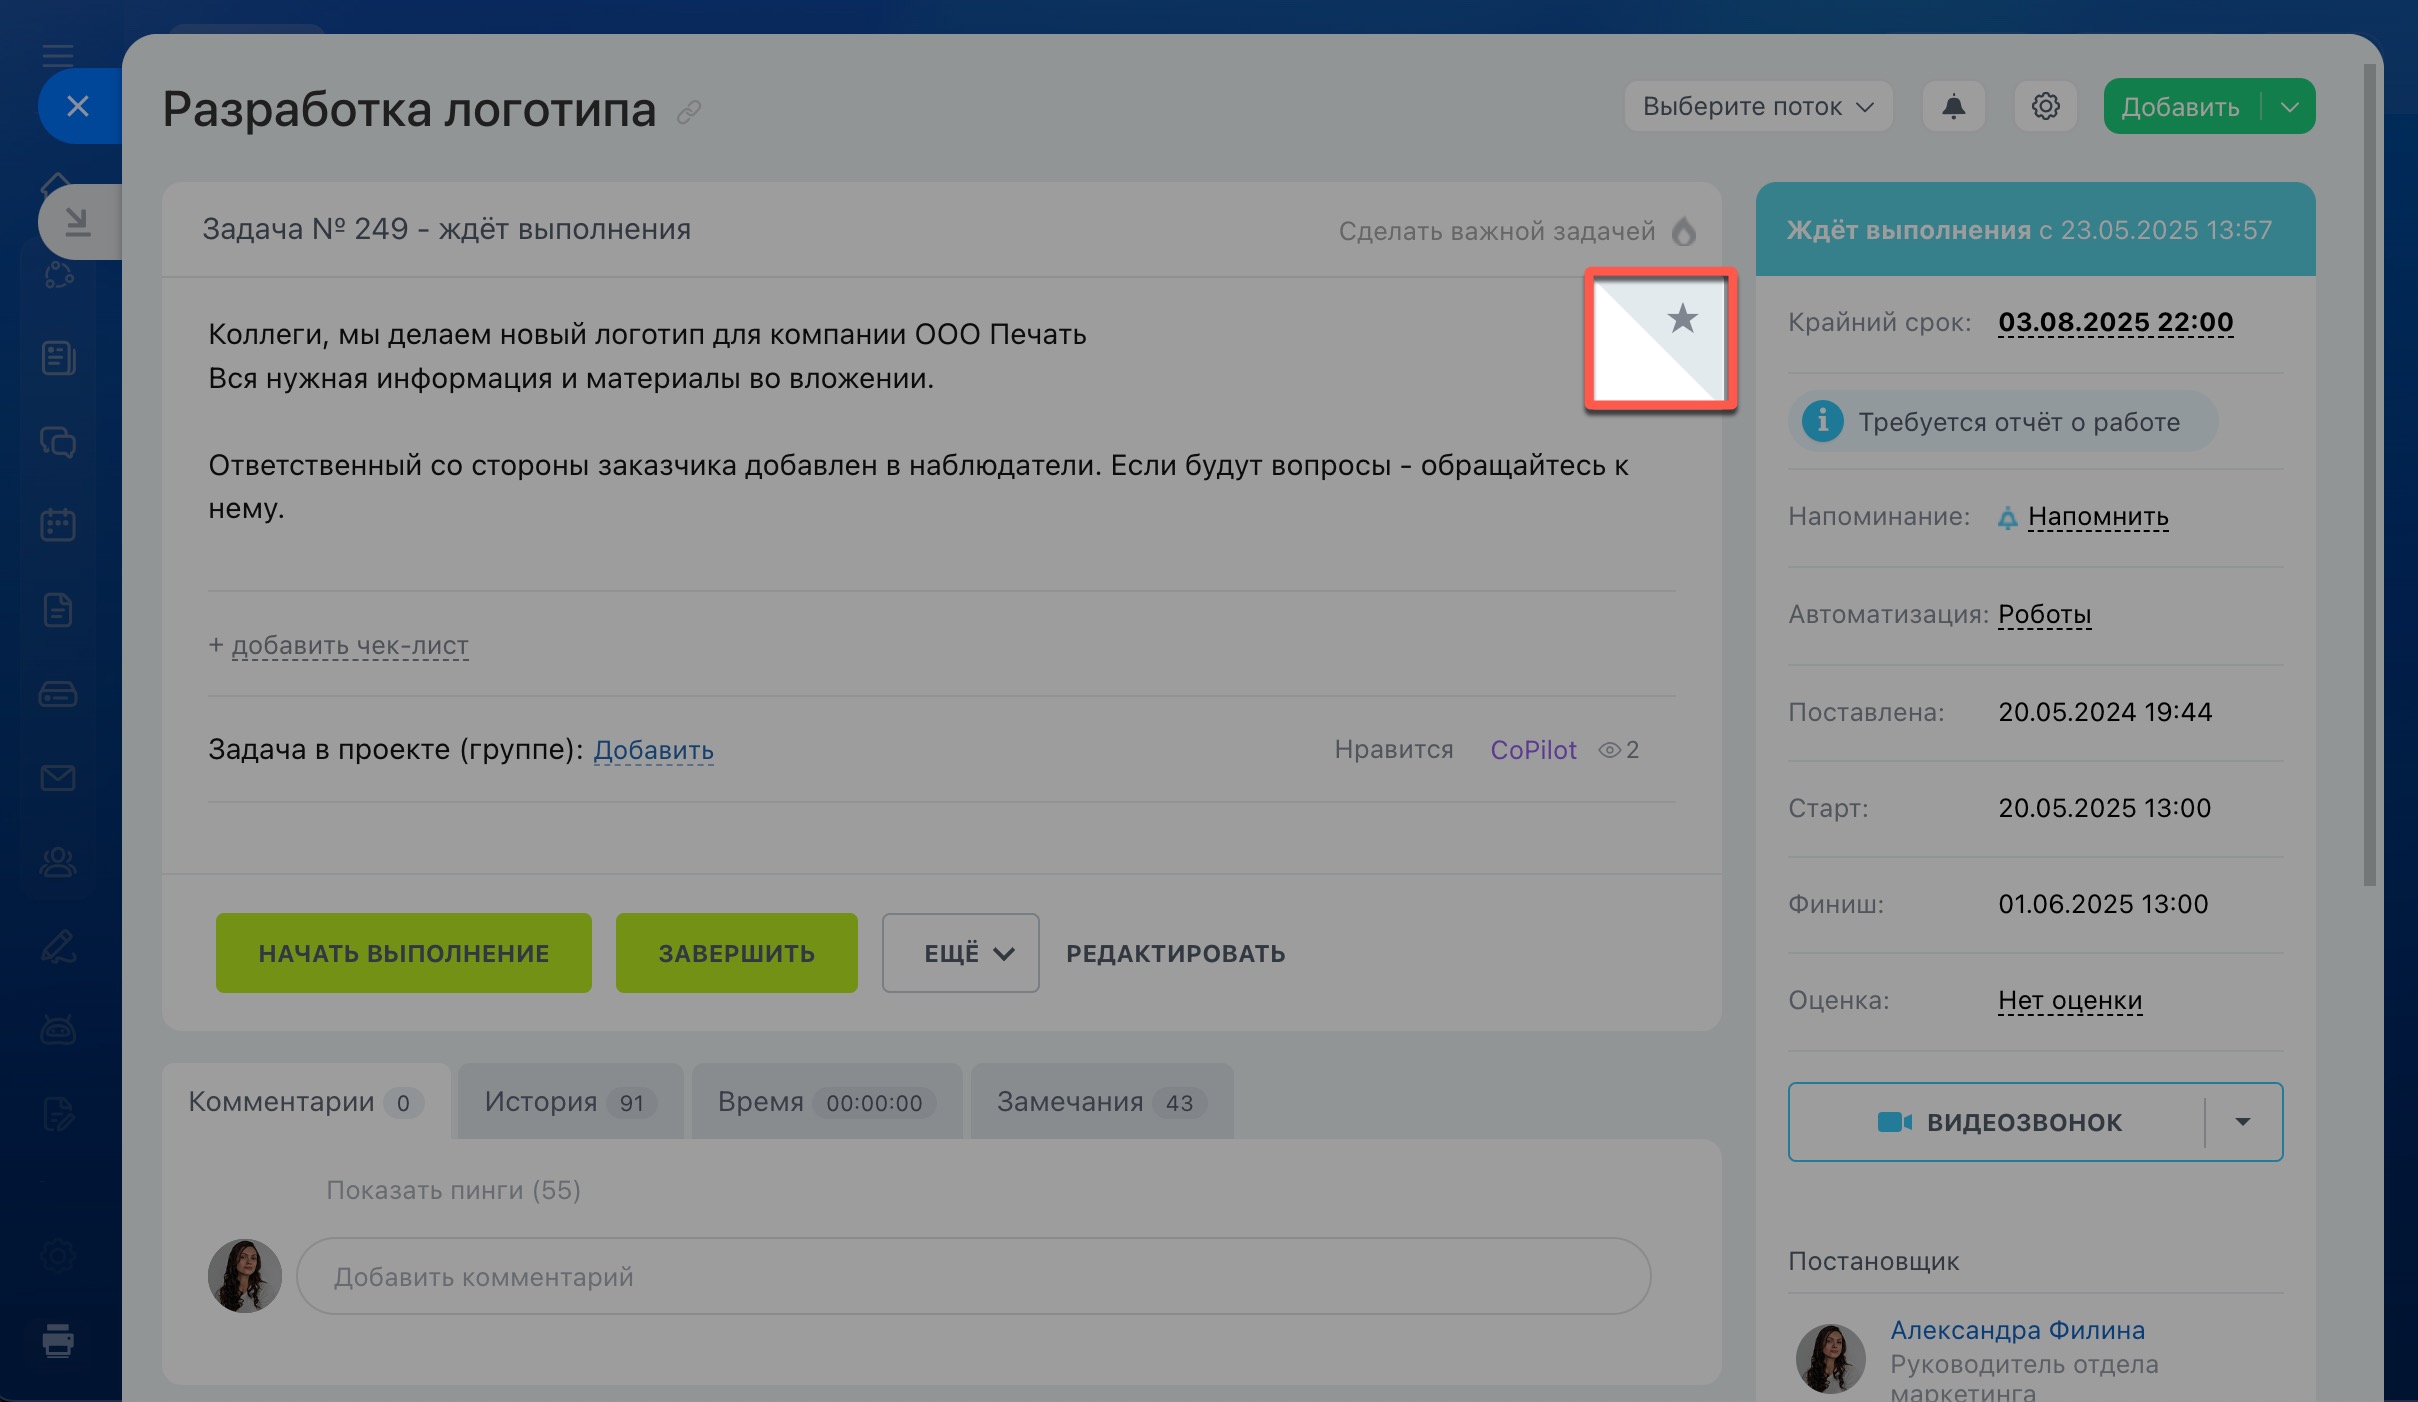The height and width of the screenshot is (1402, 2418).
Task: Click the Финиш date 01.06.2025 13:00
Action: pos(2103,904)
